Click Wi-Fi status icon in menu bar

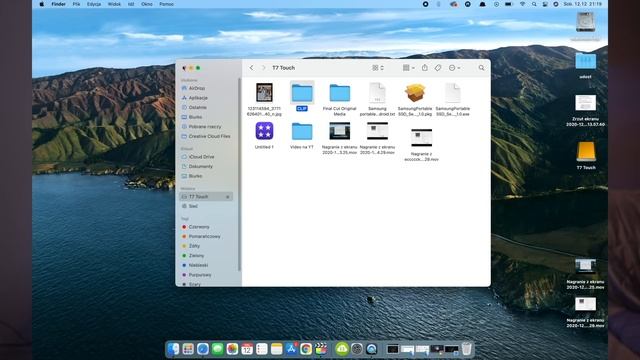tap(522, 4)
